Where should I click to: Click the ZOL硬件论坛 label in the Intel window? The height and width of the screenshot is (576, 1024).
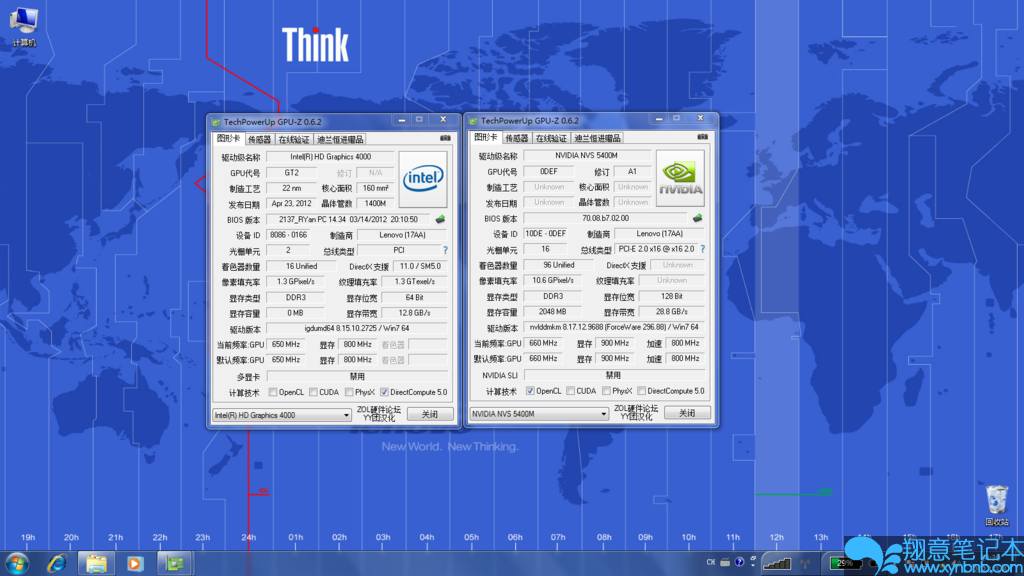tap(379, 410)
